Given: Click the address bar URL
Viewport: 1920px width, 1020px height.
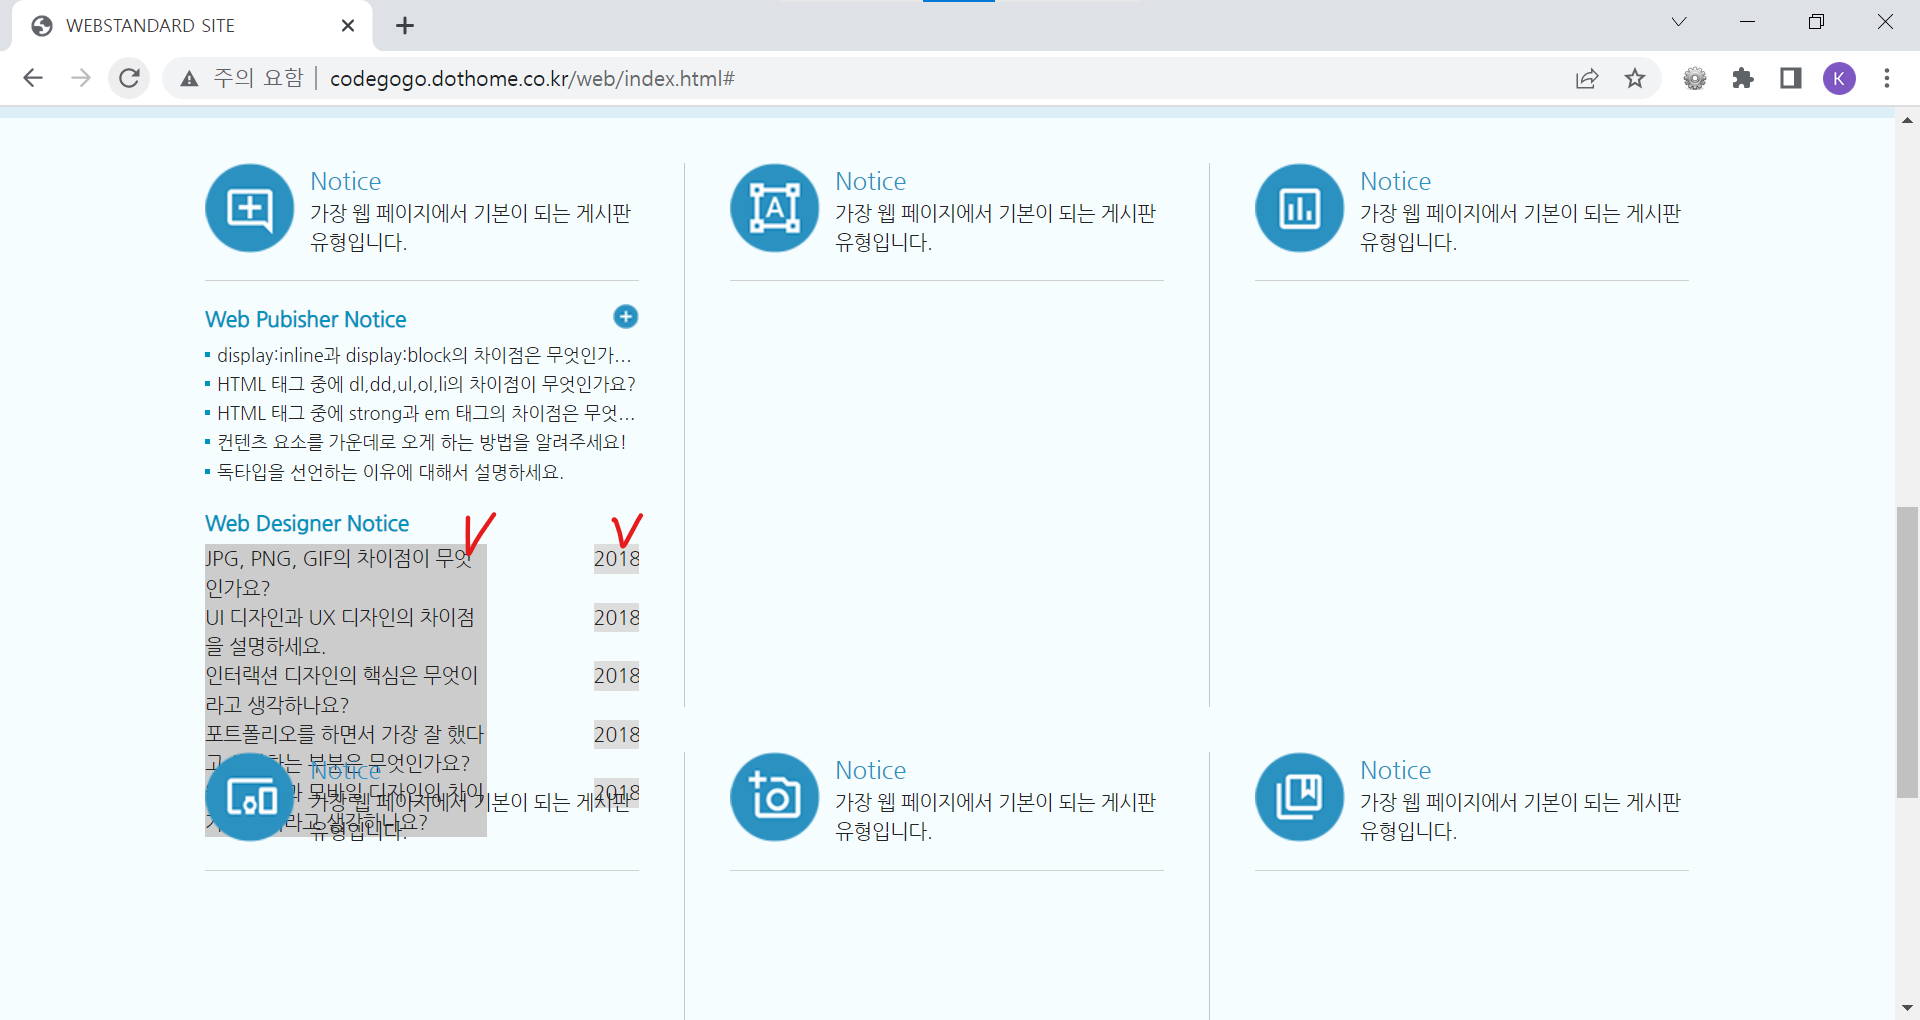Looking at the screenshot, I should coord(532,78).
